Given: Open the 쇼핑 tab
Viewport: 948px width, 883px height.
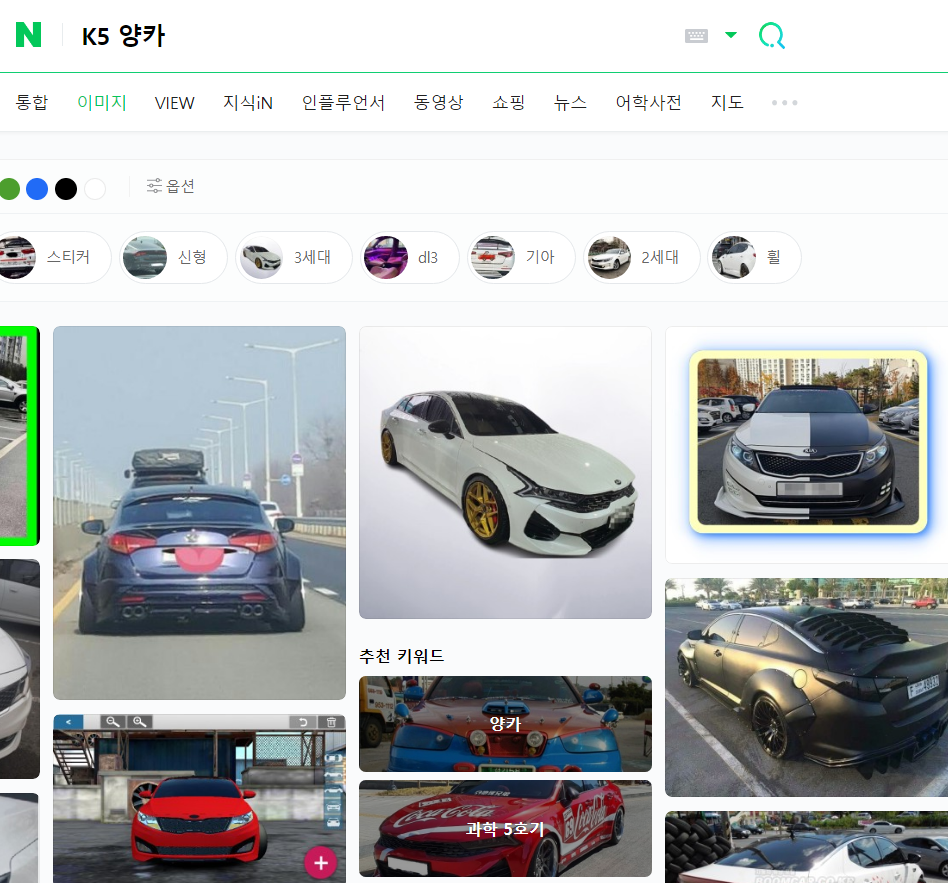Looking at the screenshot, I should coord(508,102).
